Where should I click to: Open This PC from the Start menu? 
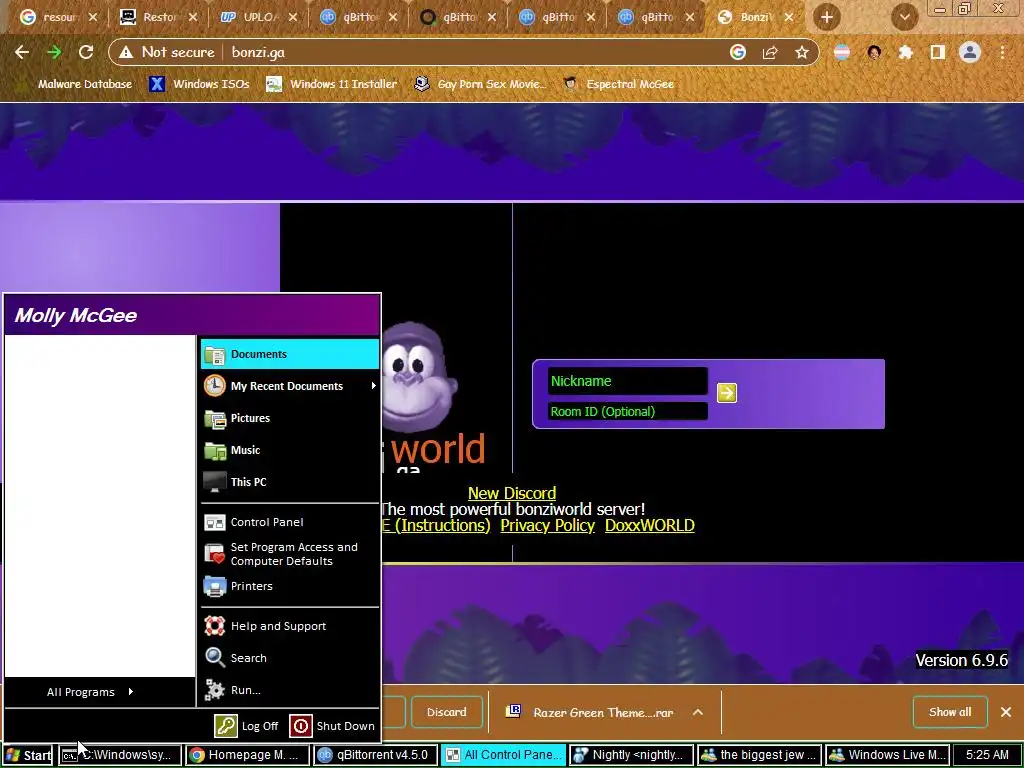289,482
